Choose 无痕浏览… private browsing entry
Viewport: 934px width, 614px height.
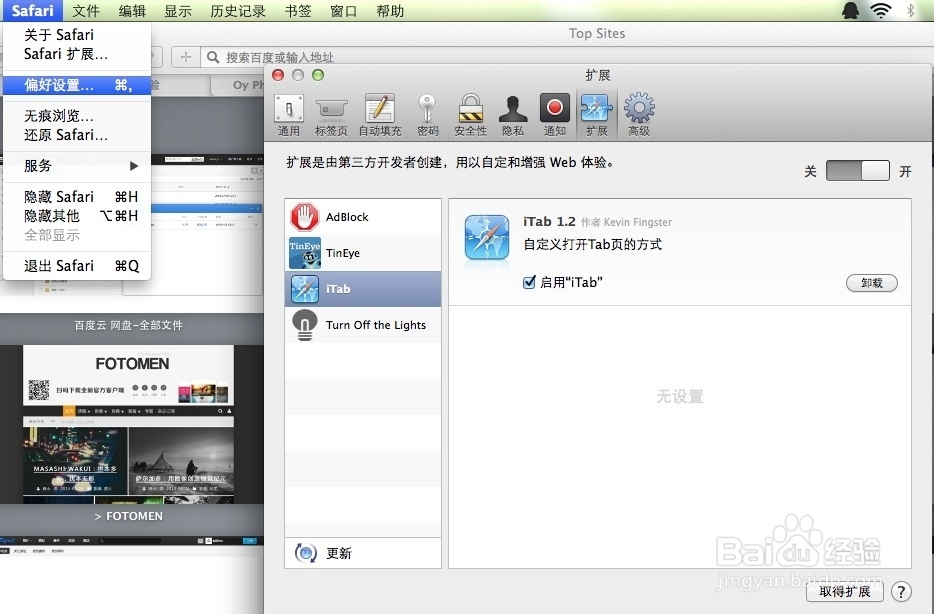[77, 116]
